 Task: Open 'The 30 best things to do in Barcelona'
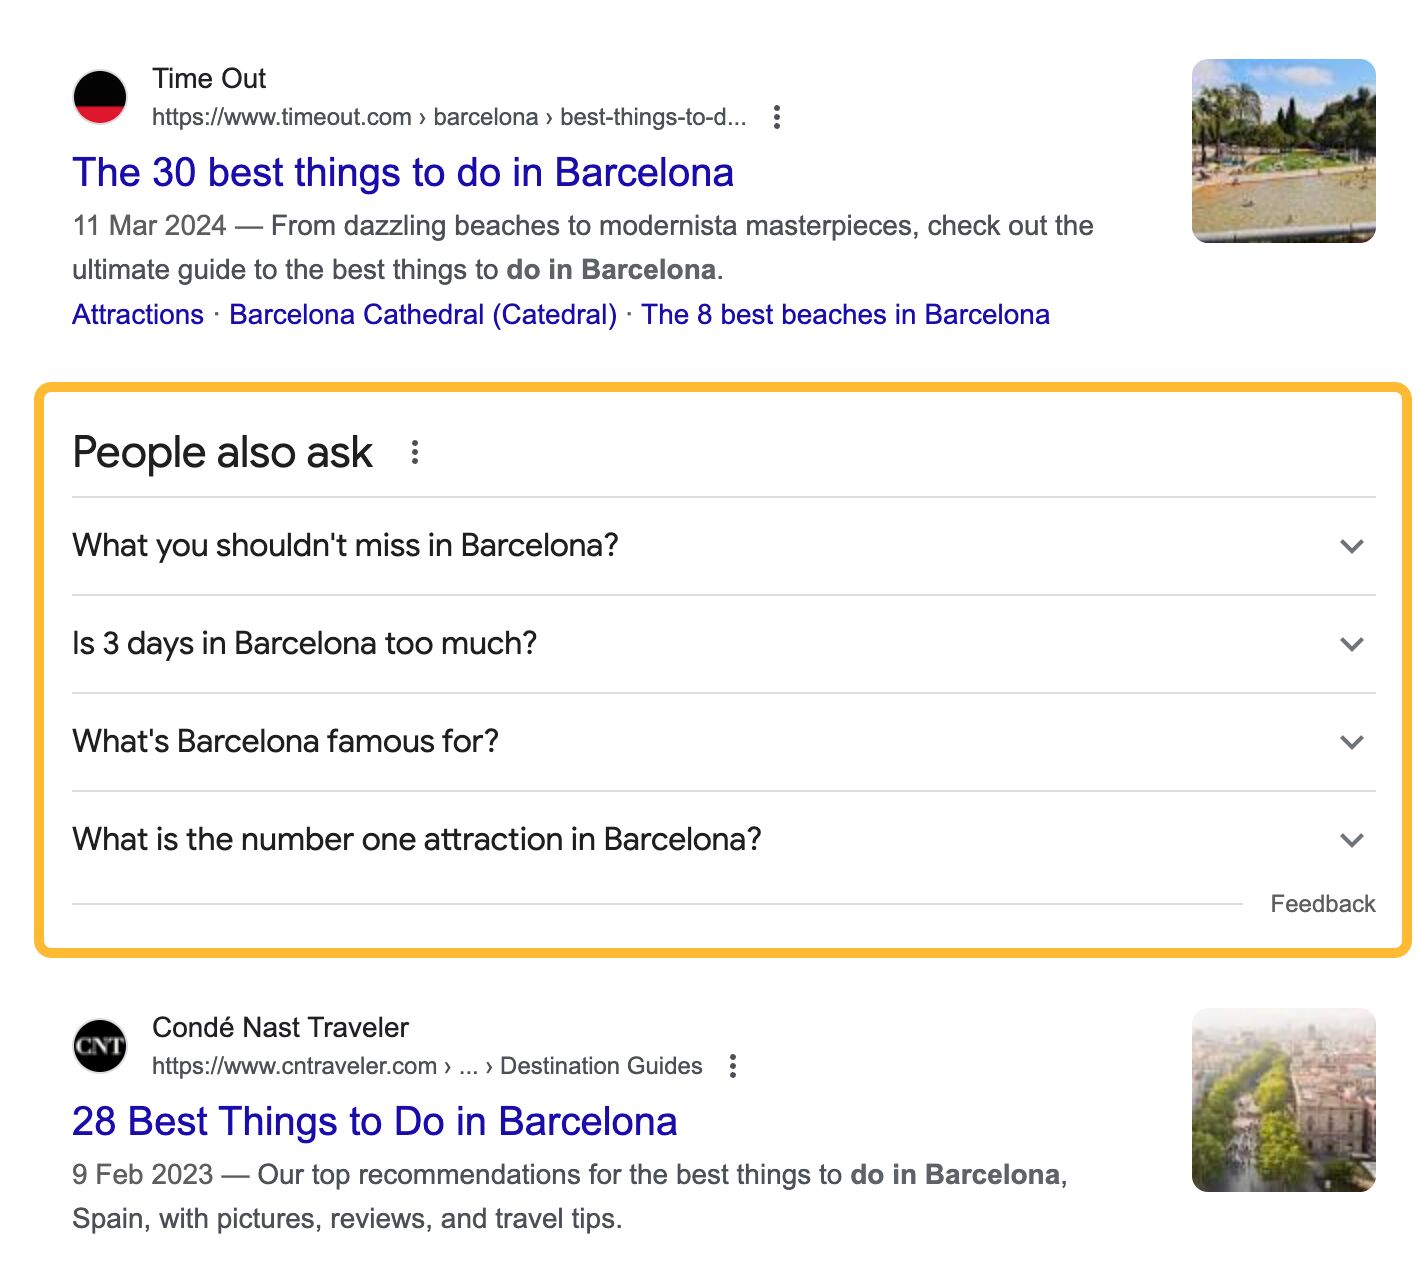(x=403, y=172)
